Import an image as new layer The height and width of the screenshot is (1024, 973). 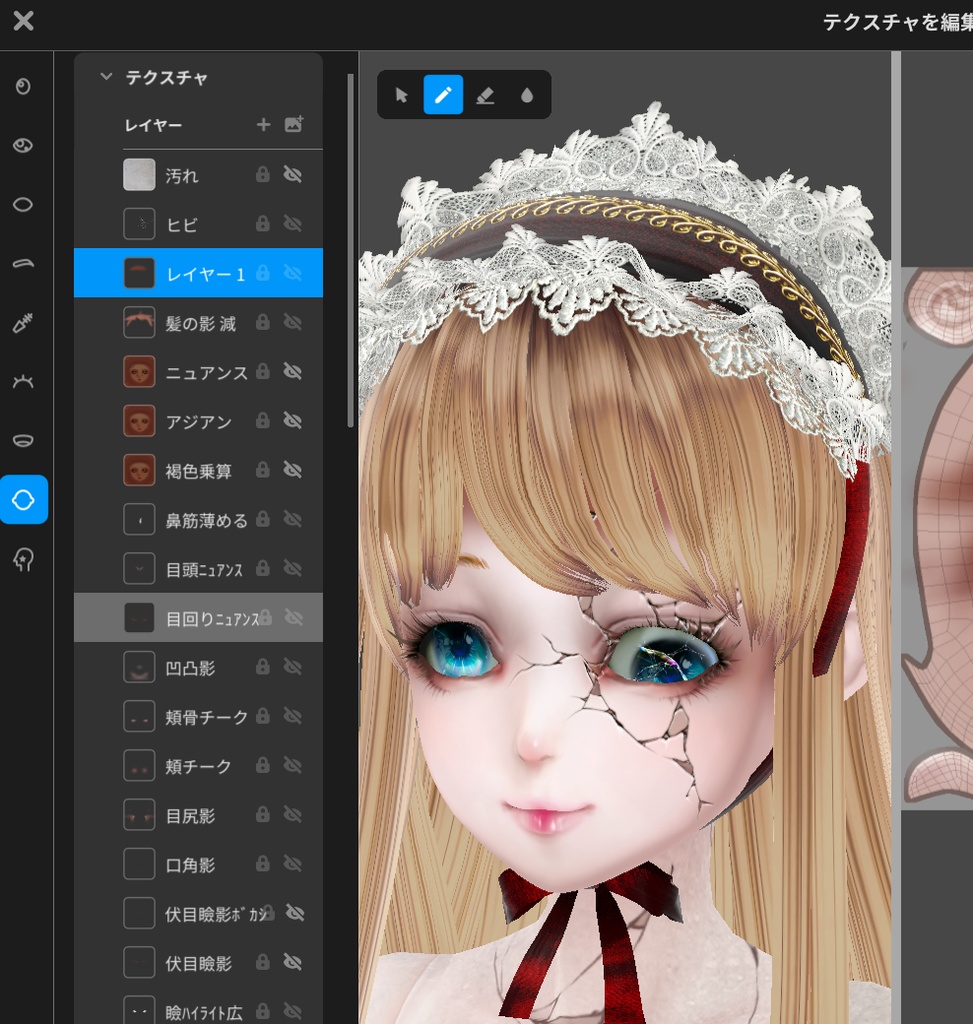294,124
